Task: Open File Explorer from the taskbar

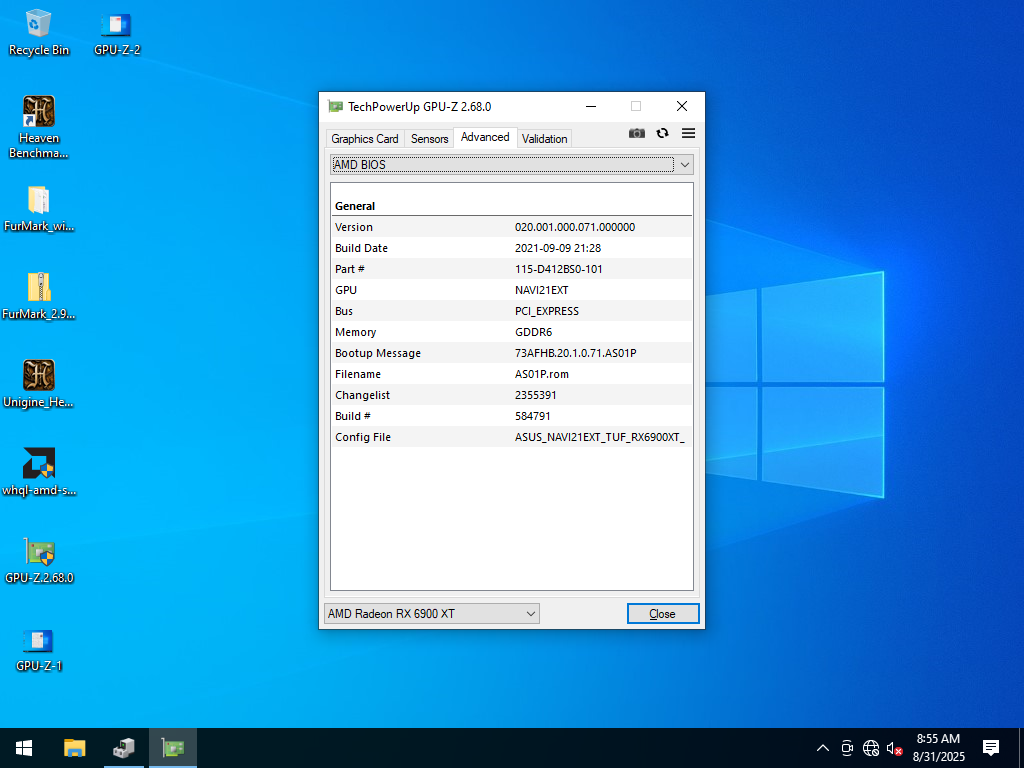Action: coord(74,748)
